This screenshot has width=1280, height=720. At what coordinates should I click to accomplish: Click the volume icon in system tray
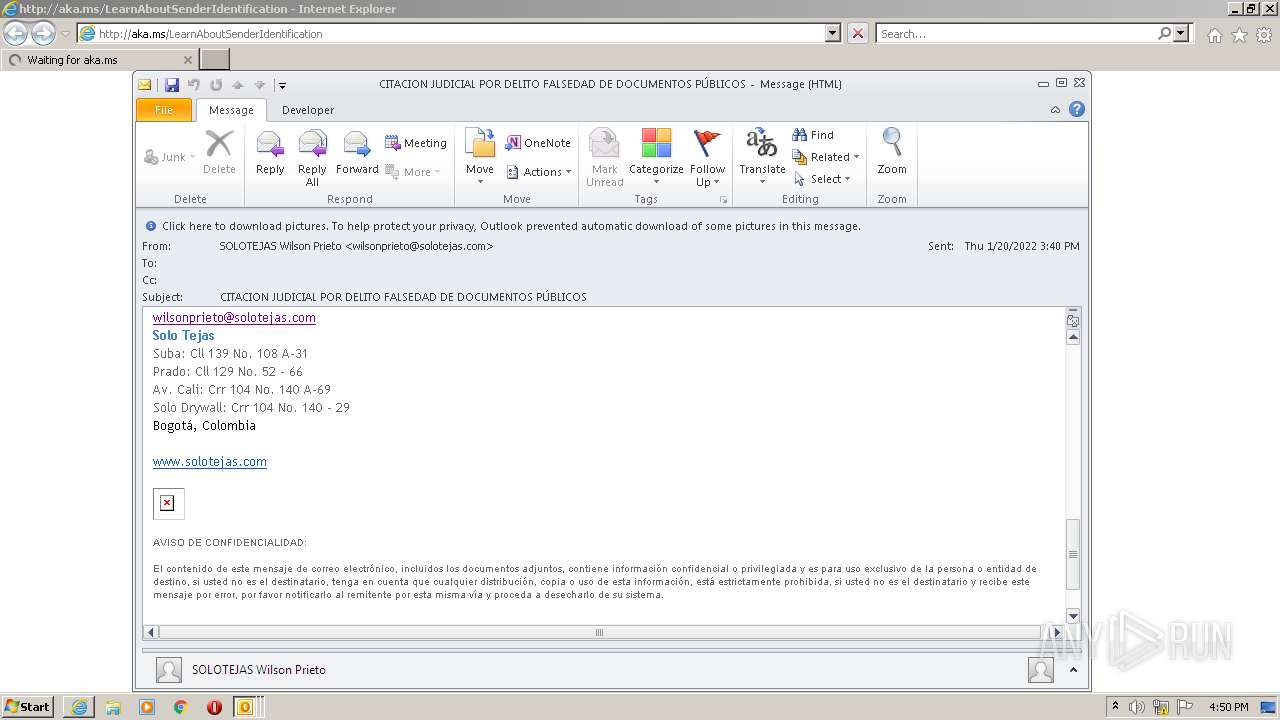tap(1136, 707)
